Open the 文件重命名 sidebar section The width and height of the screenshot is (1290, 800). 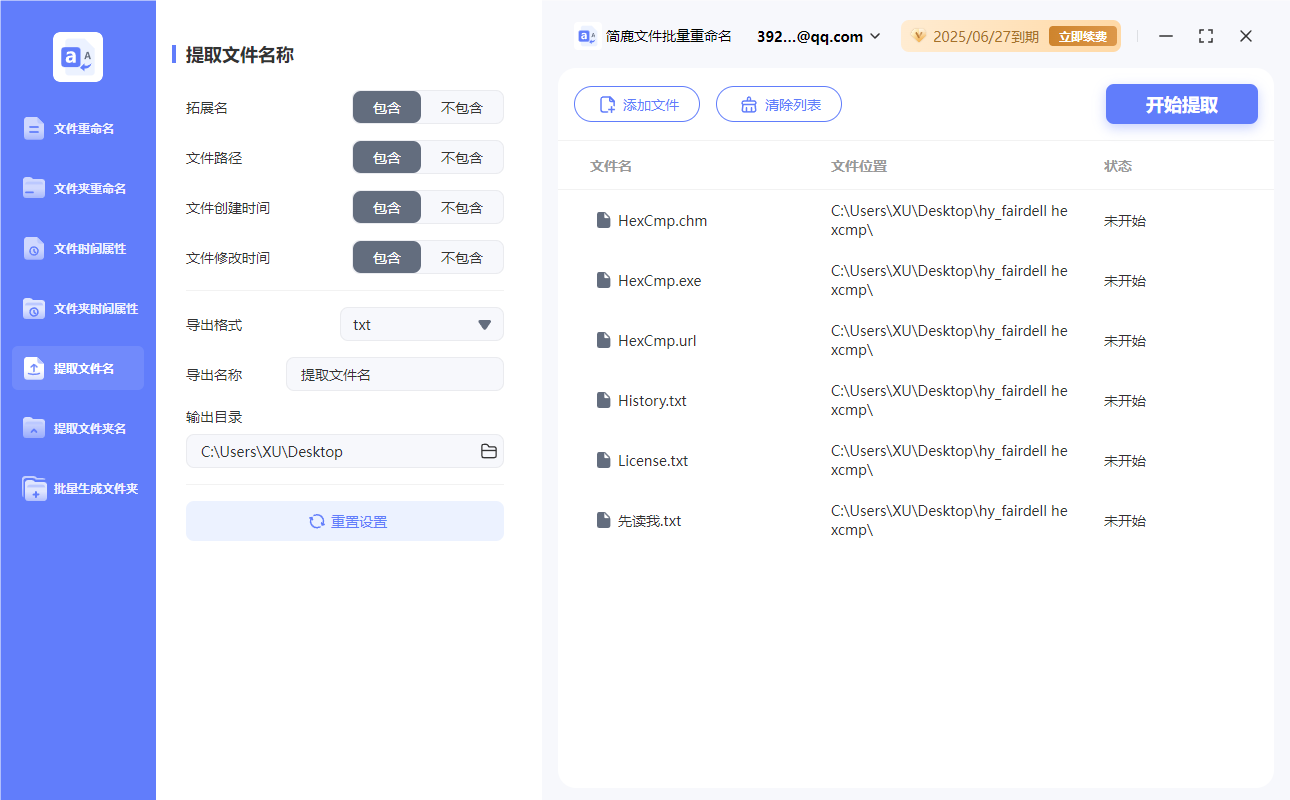77,128
